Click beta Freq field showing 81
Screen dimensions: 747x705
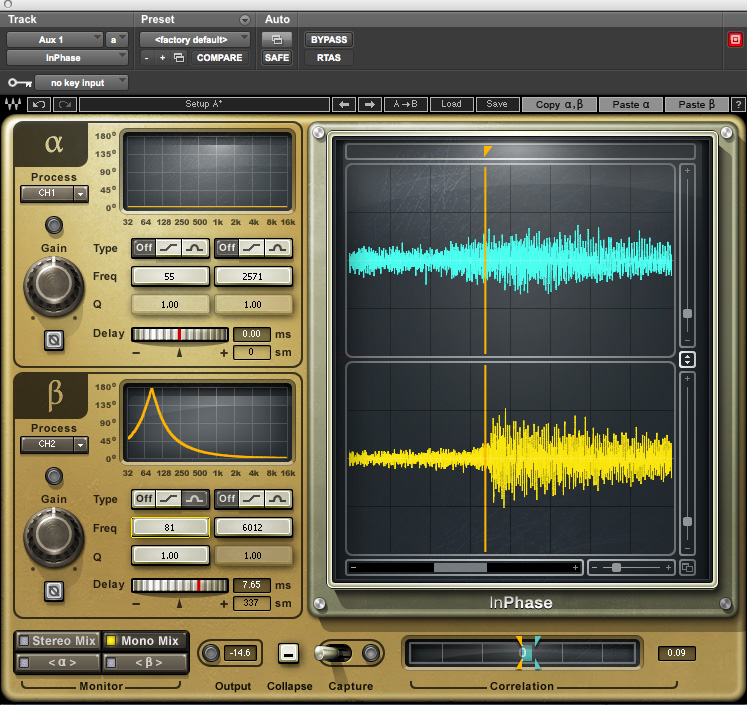click(x=170, y=527)
